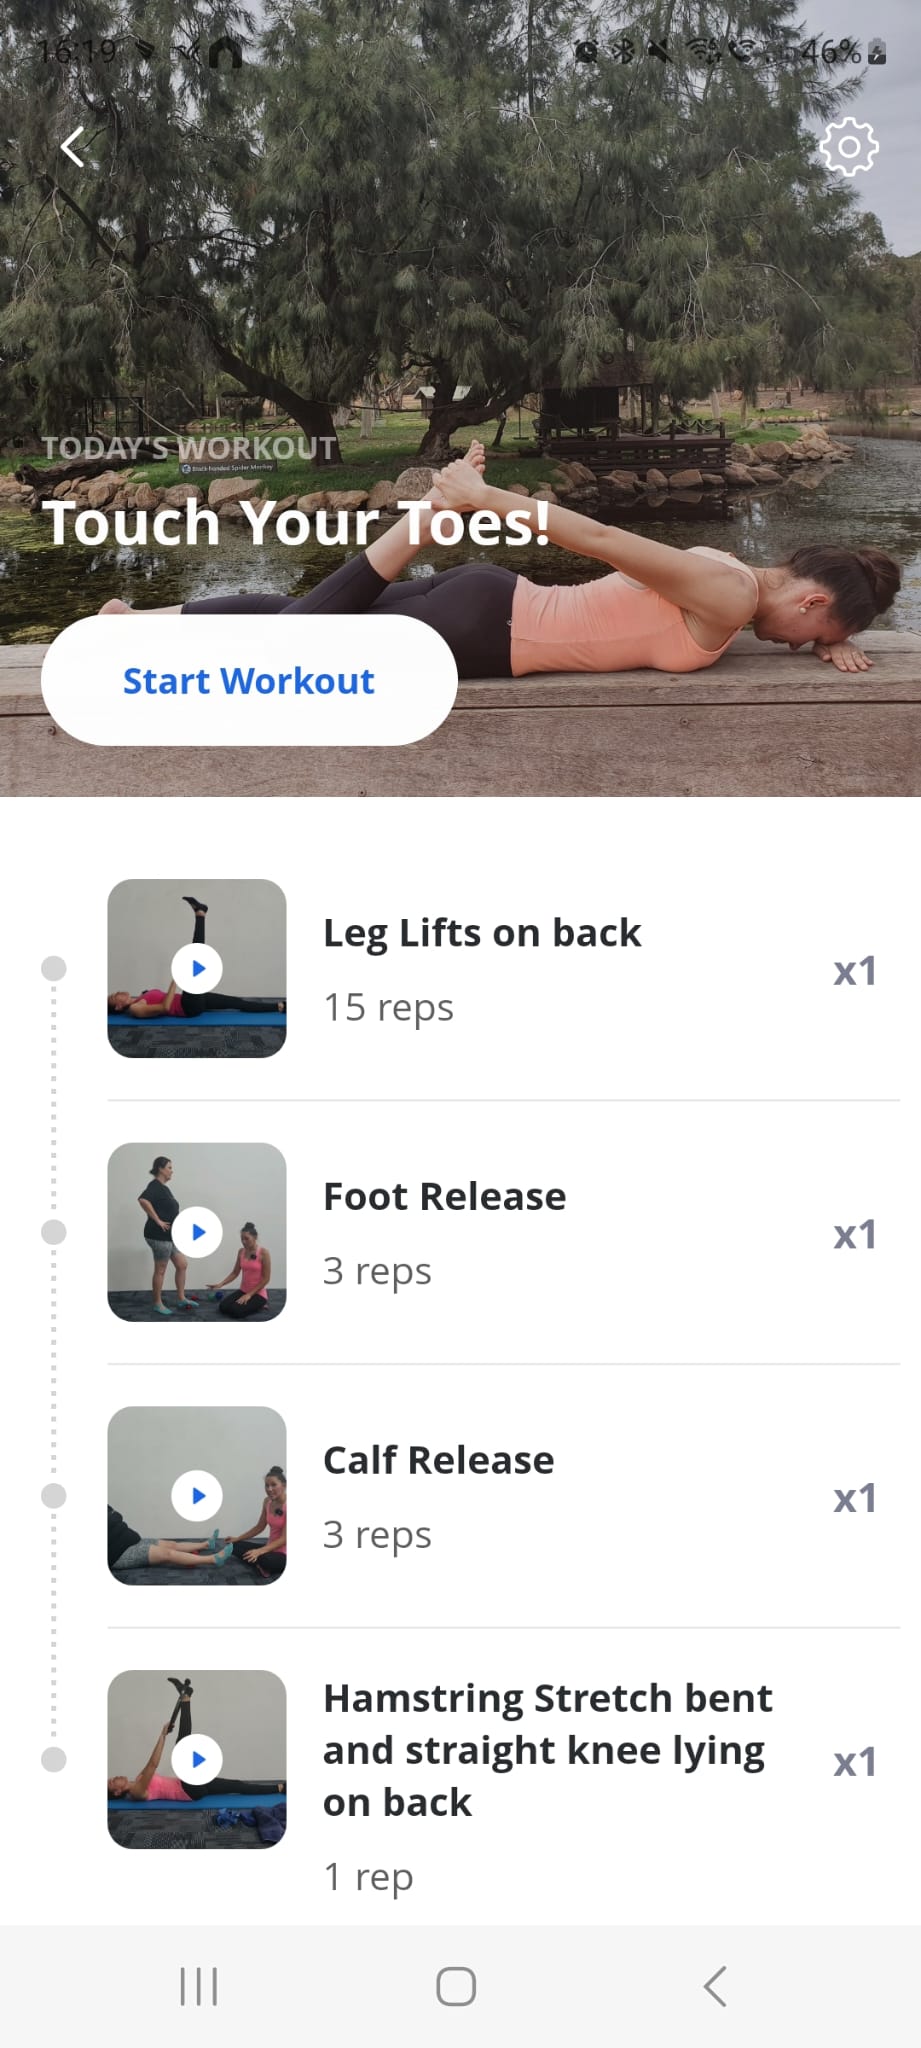Tap the x1 count for Foot Release
The height and width of the screenshot is (2048, 921).
[x=855, y=1235]
